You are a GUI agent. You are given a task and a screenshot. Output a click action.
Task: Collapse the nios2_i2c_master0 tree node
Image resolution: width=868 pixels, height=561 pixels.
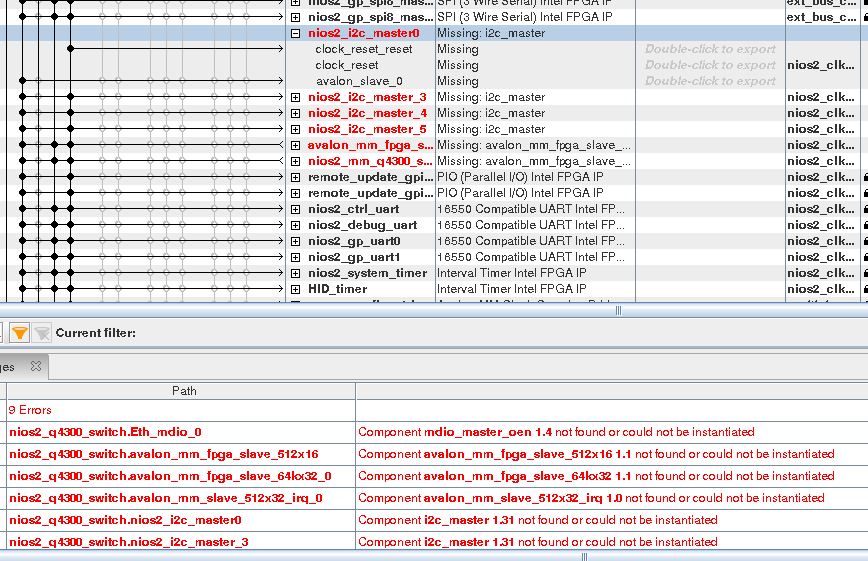295,33
